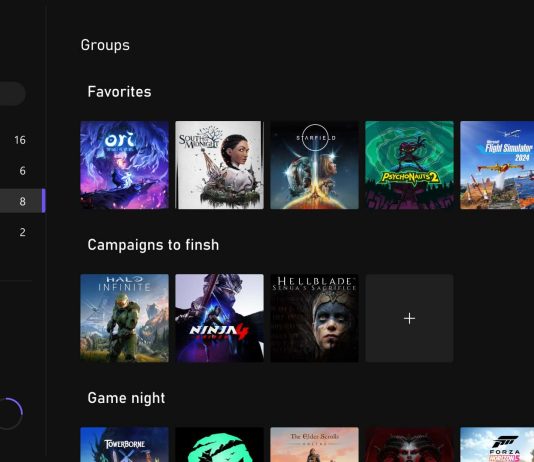Click the Groups section title

(105, 45)
